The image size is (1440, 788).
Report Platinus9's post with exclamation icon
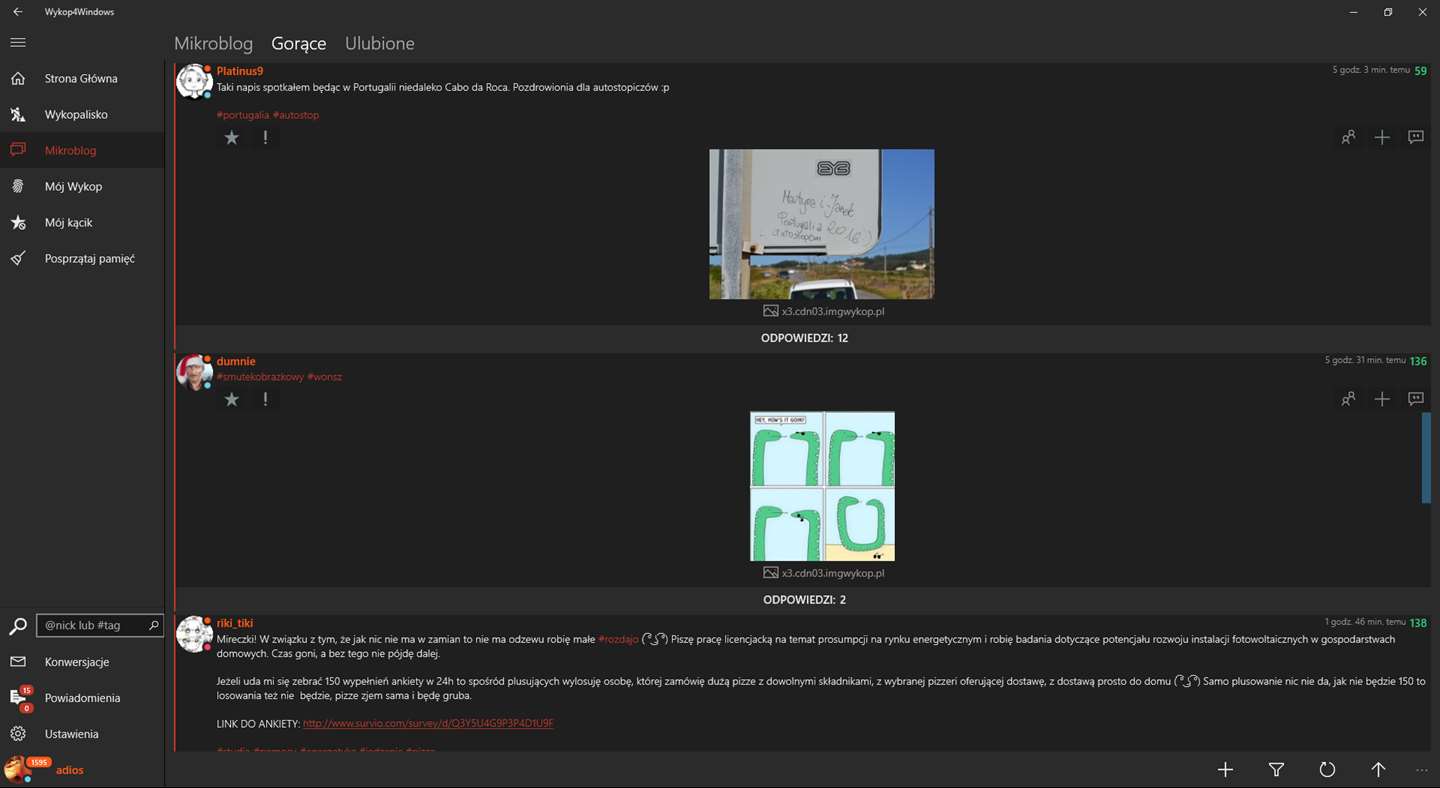tap(265, 137)
